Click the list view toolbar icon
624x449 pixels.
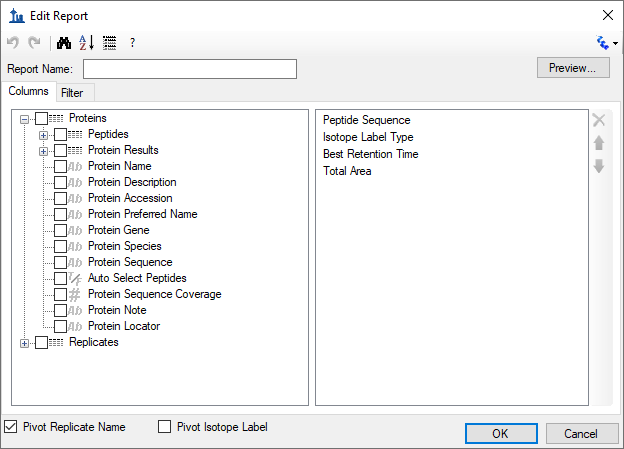109,43
